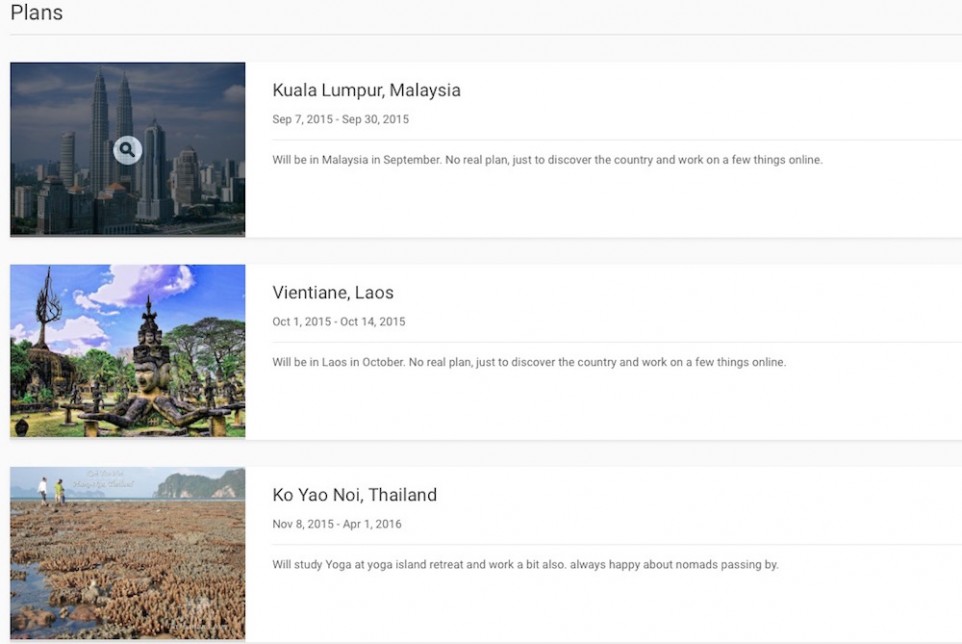Click the two people walking in Thailand photo

(x=51, y=490)
